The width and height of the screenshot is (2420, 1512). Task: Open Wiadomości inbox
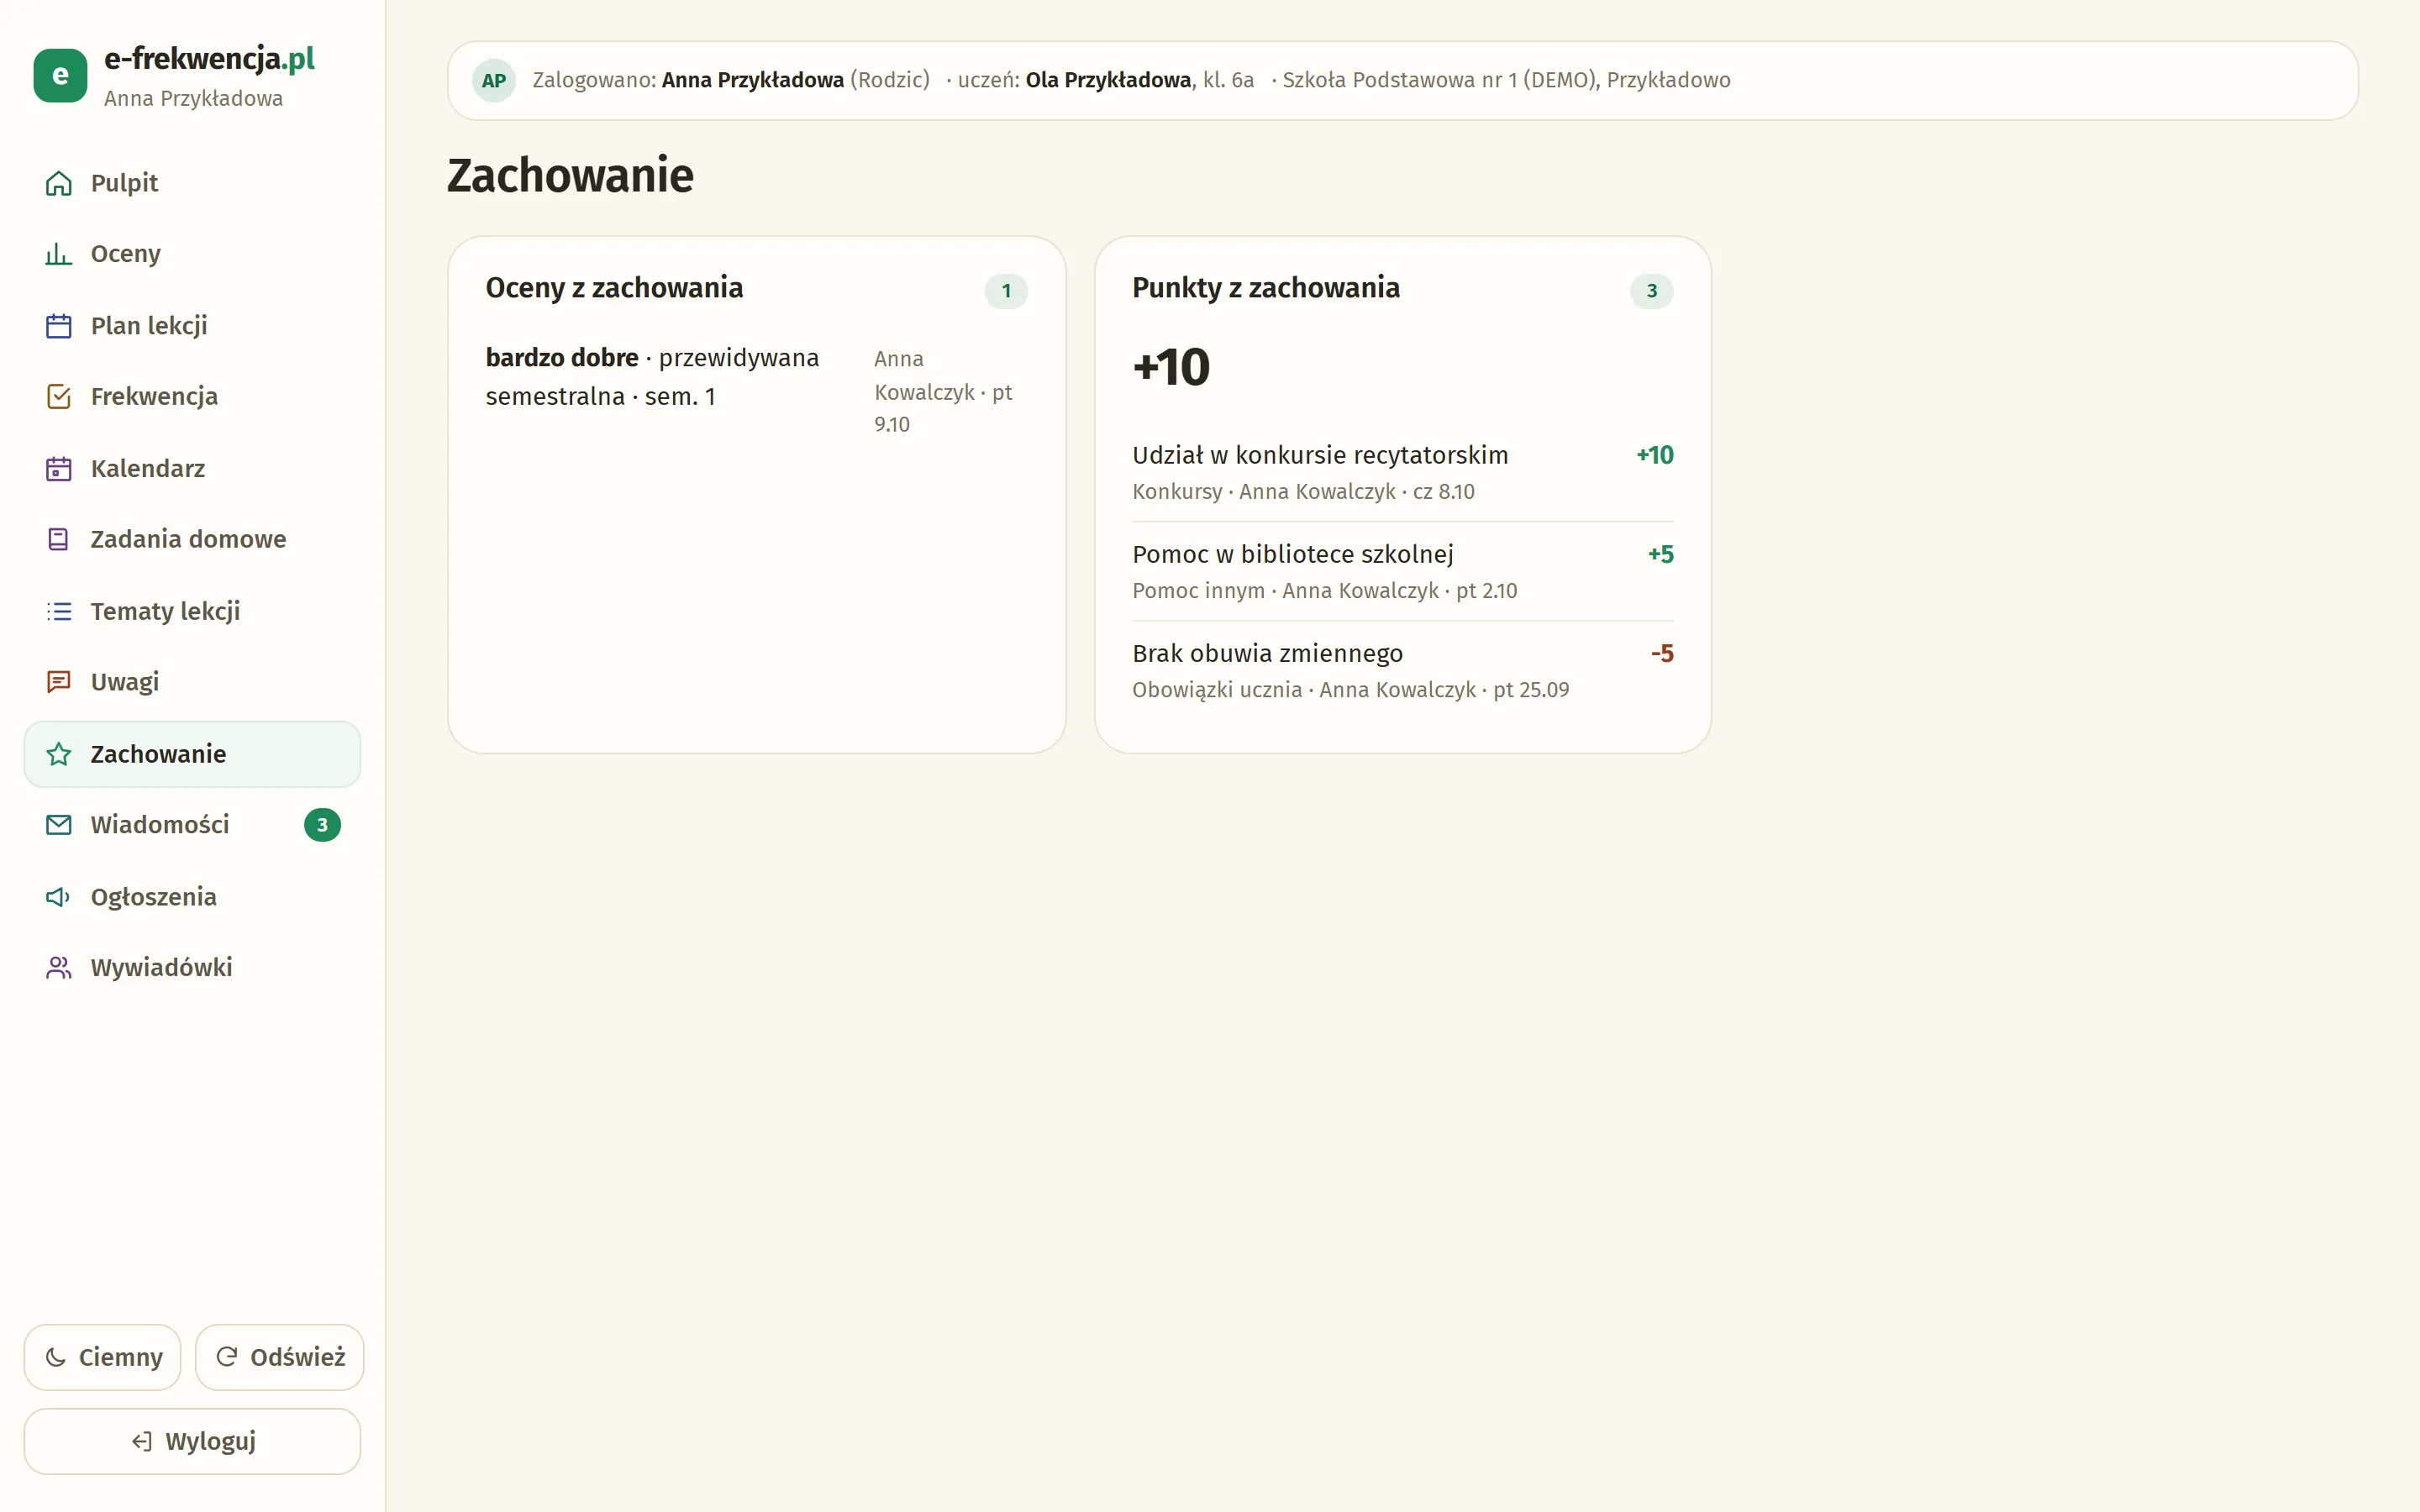(192, 825)
